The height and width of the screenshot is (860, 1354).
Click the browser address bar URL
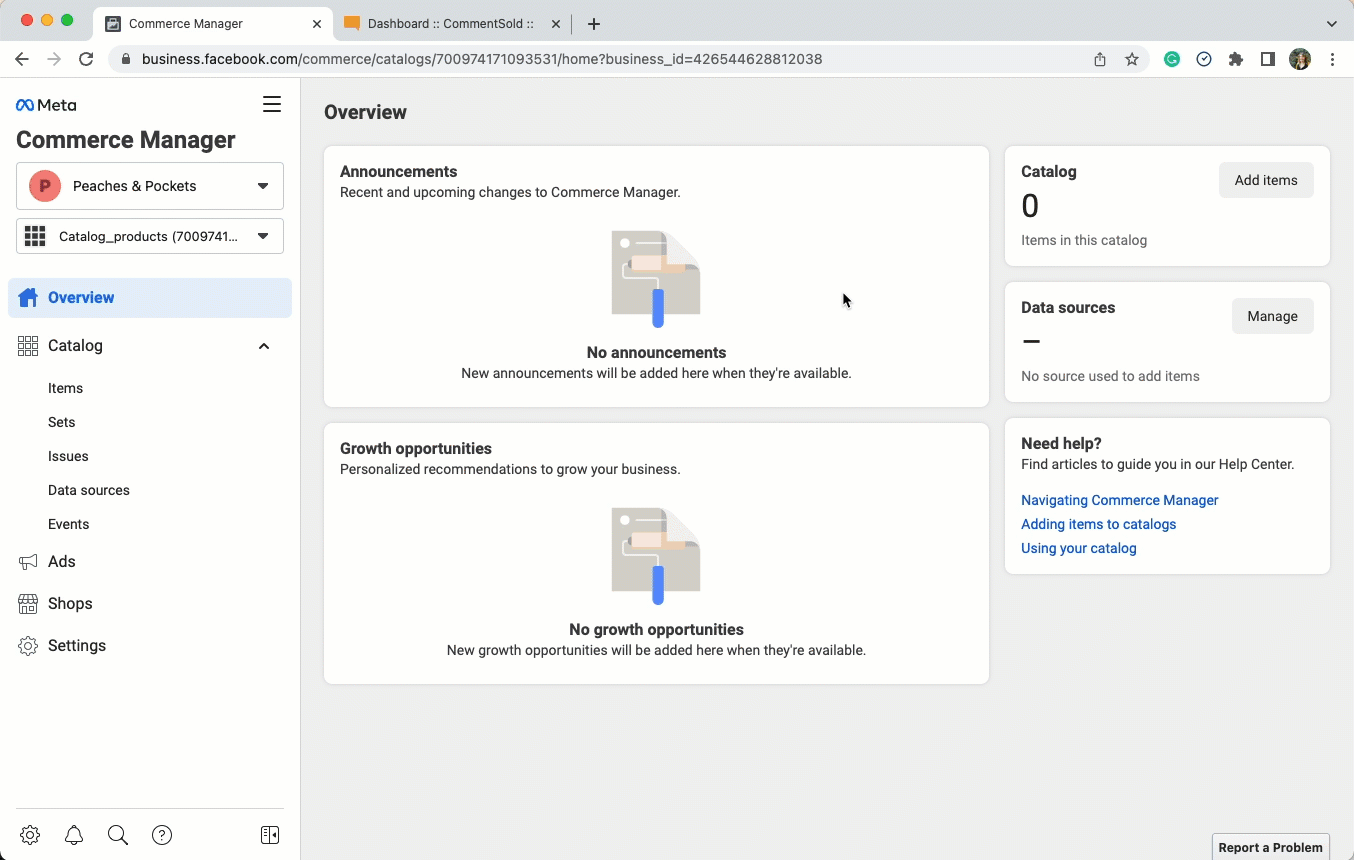coord(482,59)
